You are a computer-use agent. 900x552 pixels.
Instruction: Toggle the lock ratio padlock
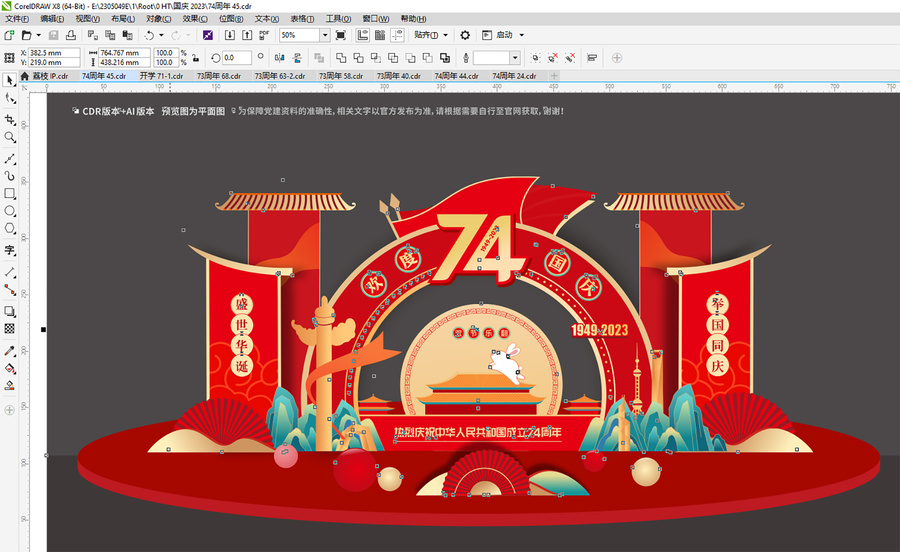coord(195,57)
